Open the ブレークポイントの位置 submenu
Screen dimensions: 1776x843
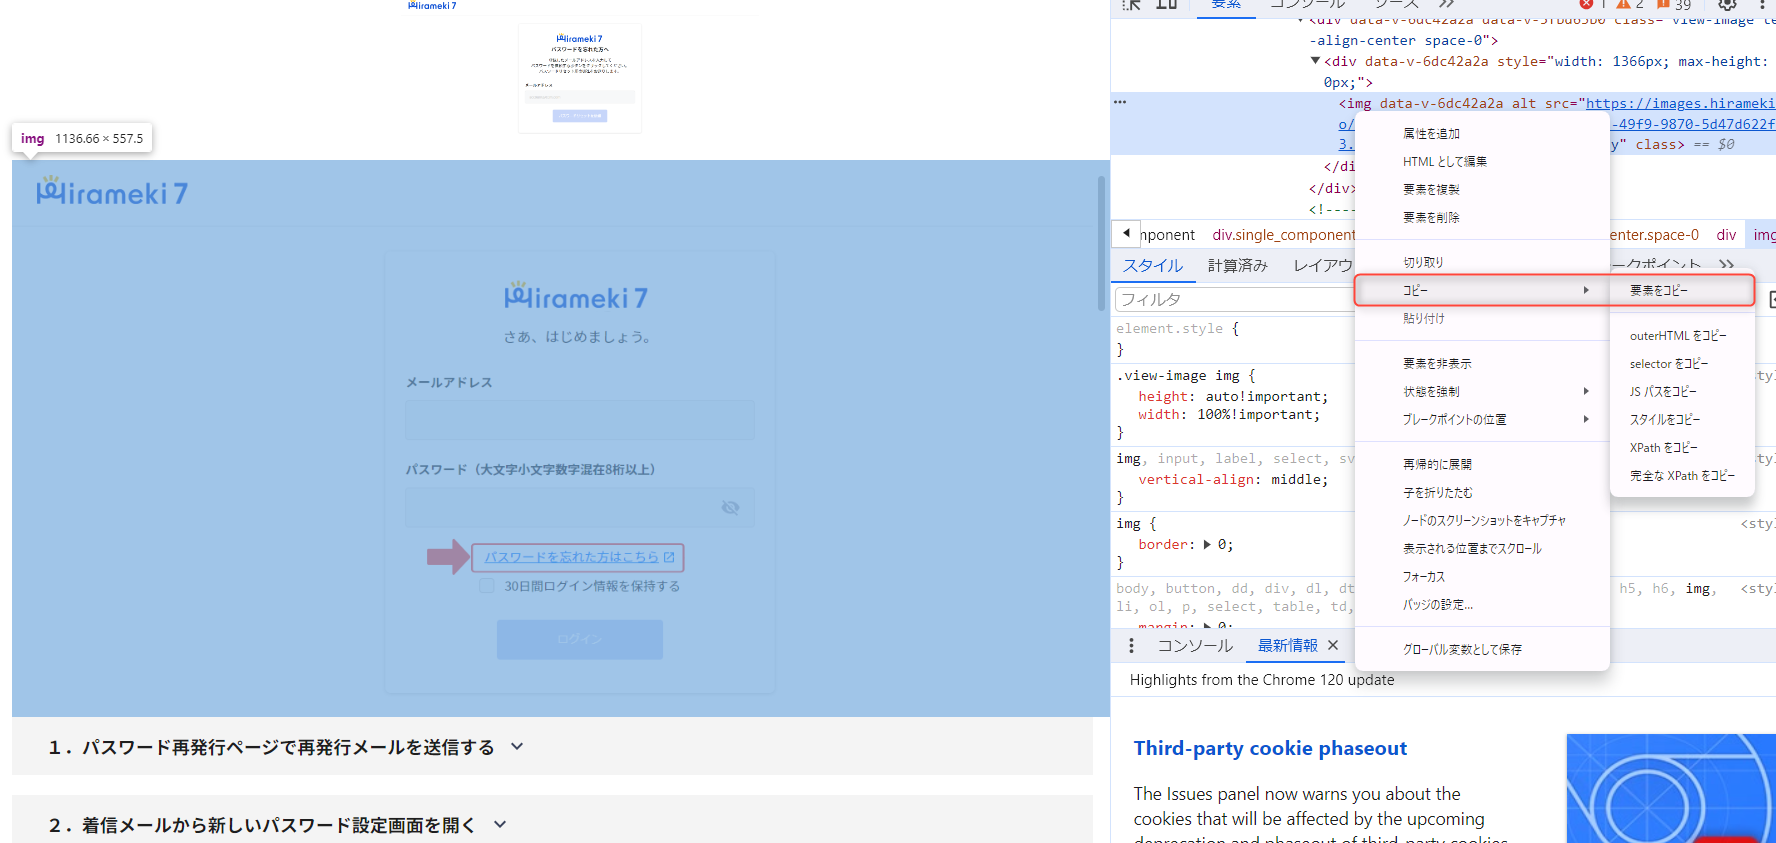tap(1482, 419)
